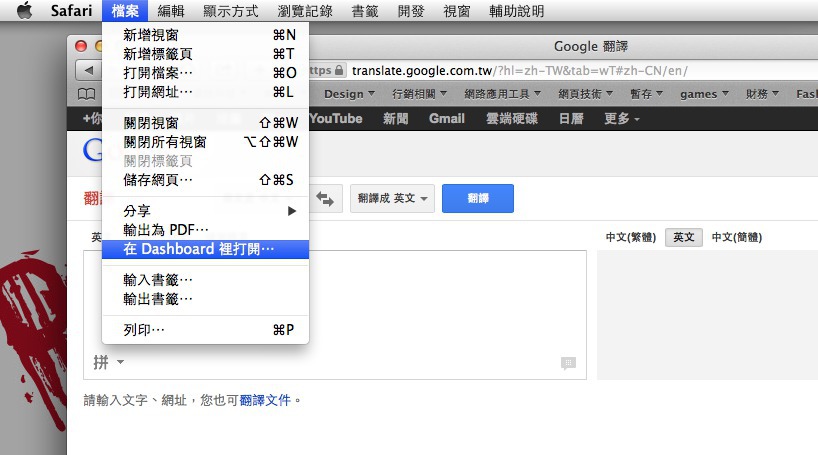Open 暫存 bookmarks folder dropdown

pyautogui.click(x=646, y=94)
